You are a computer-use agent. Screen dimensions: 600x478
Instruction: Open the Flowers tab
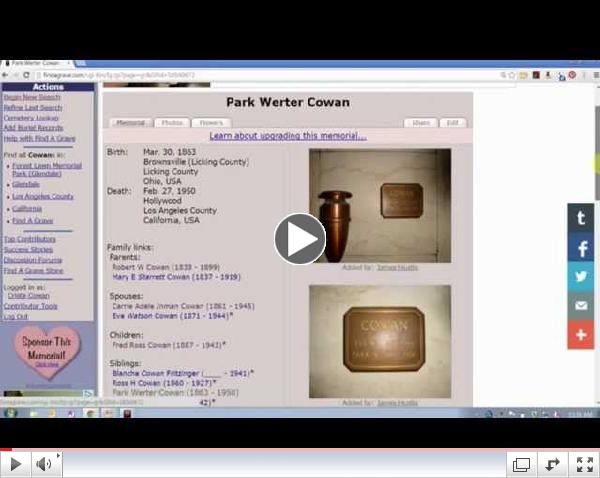click(211, 123)
